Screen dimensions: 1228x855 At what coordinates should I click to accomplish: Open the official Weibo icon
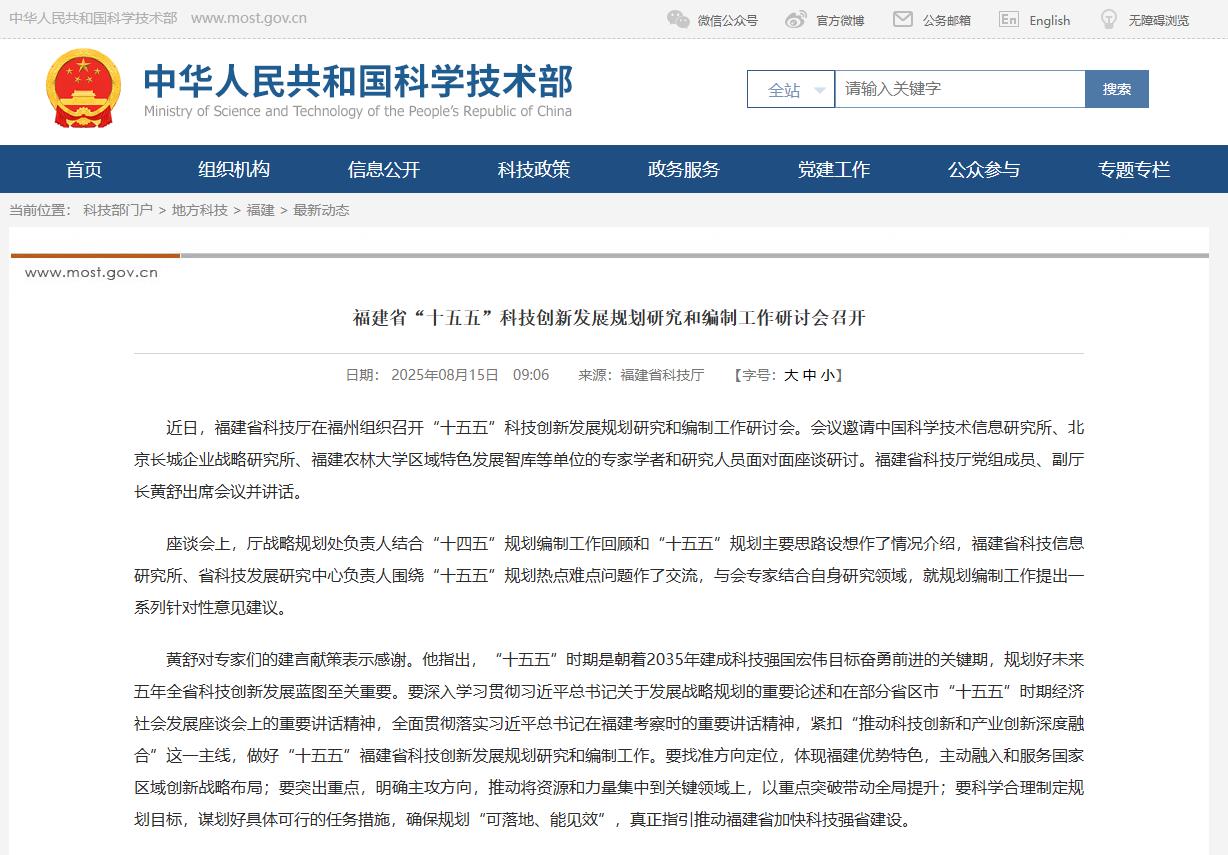point(796,19)
